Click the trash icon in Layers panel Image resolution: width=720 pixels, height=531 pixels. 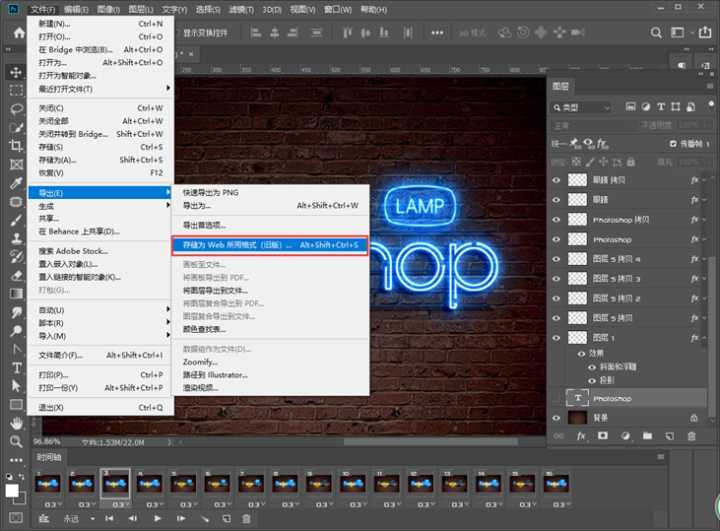[x=692, y=436]
